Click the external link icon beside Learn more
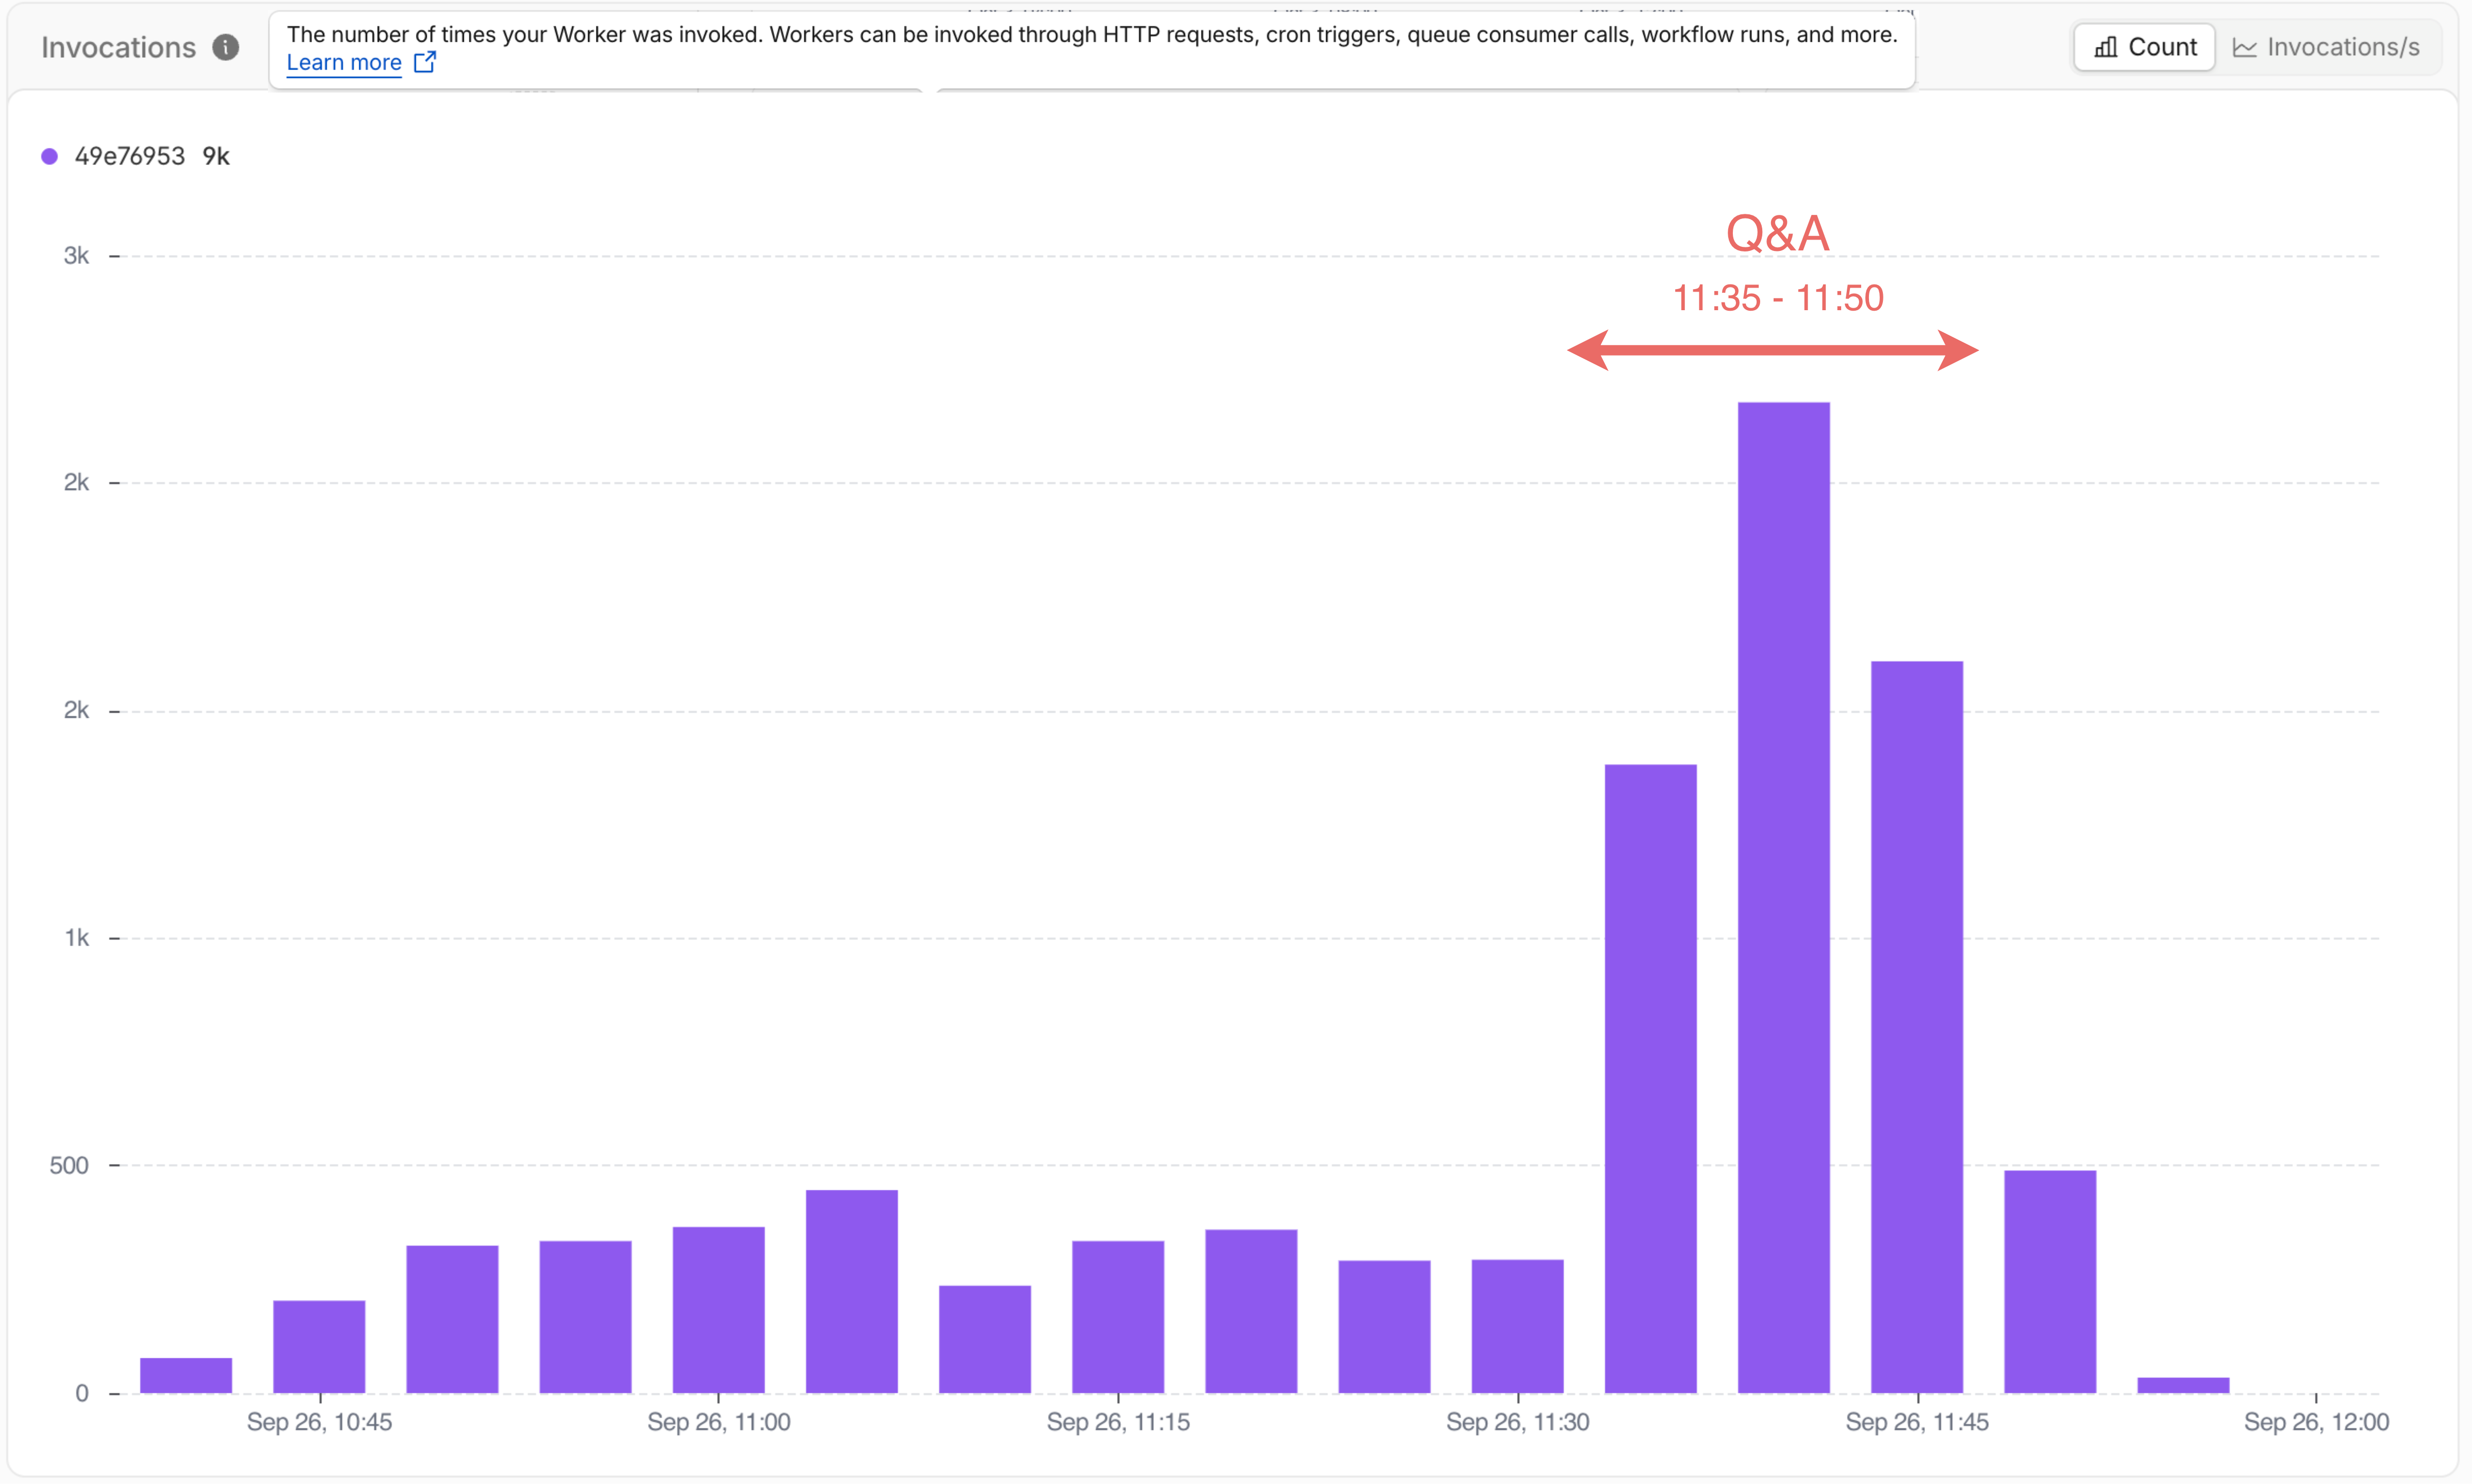This screenshot has width=2472, height=1484. (425, 62)
